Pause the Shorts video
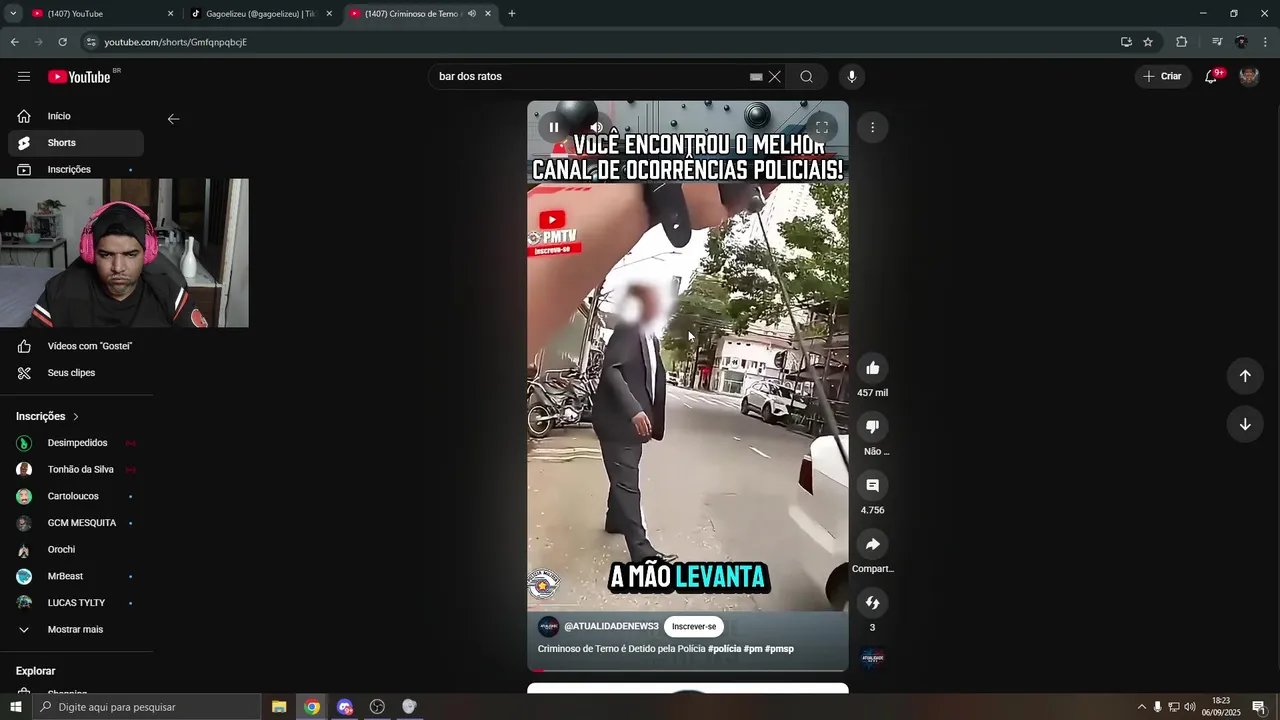Image resolution: width=1280 pixels, height=720 pixels. [x=553, y=127]
